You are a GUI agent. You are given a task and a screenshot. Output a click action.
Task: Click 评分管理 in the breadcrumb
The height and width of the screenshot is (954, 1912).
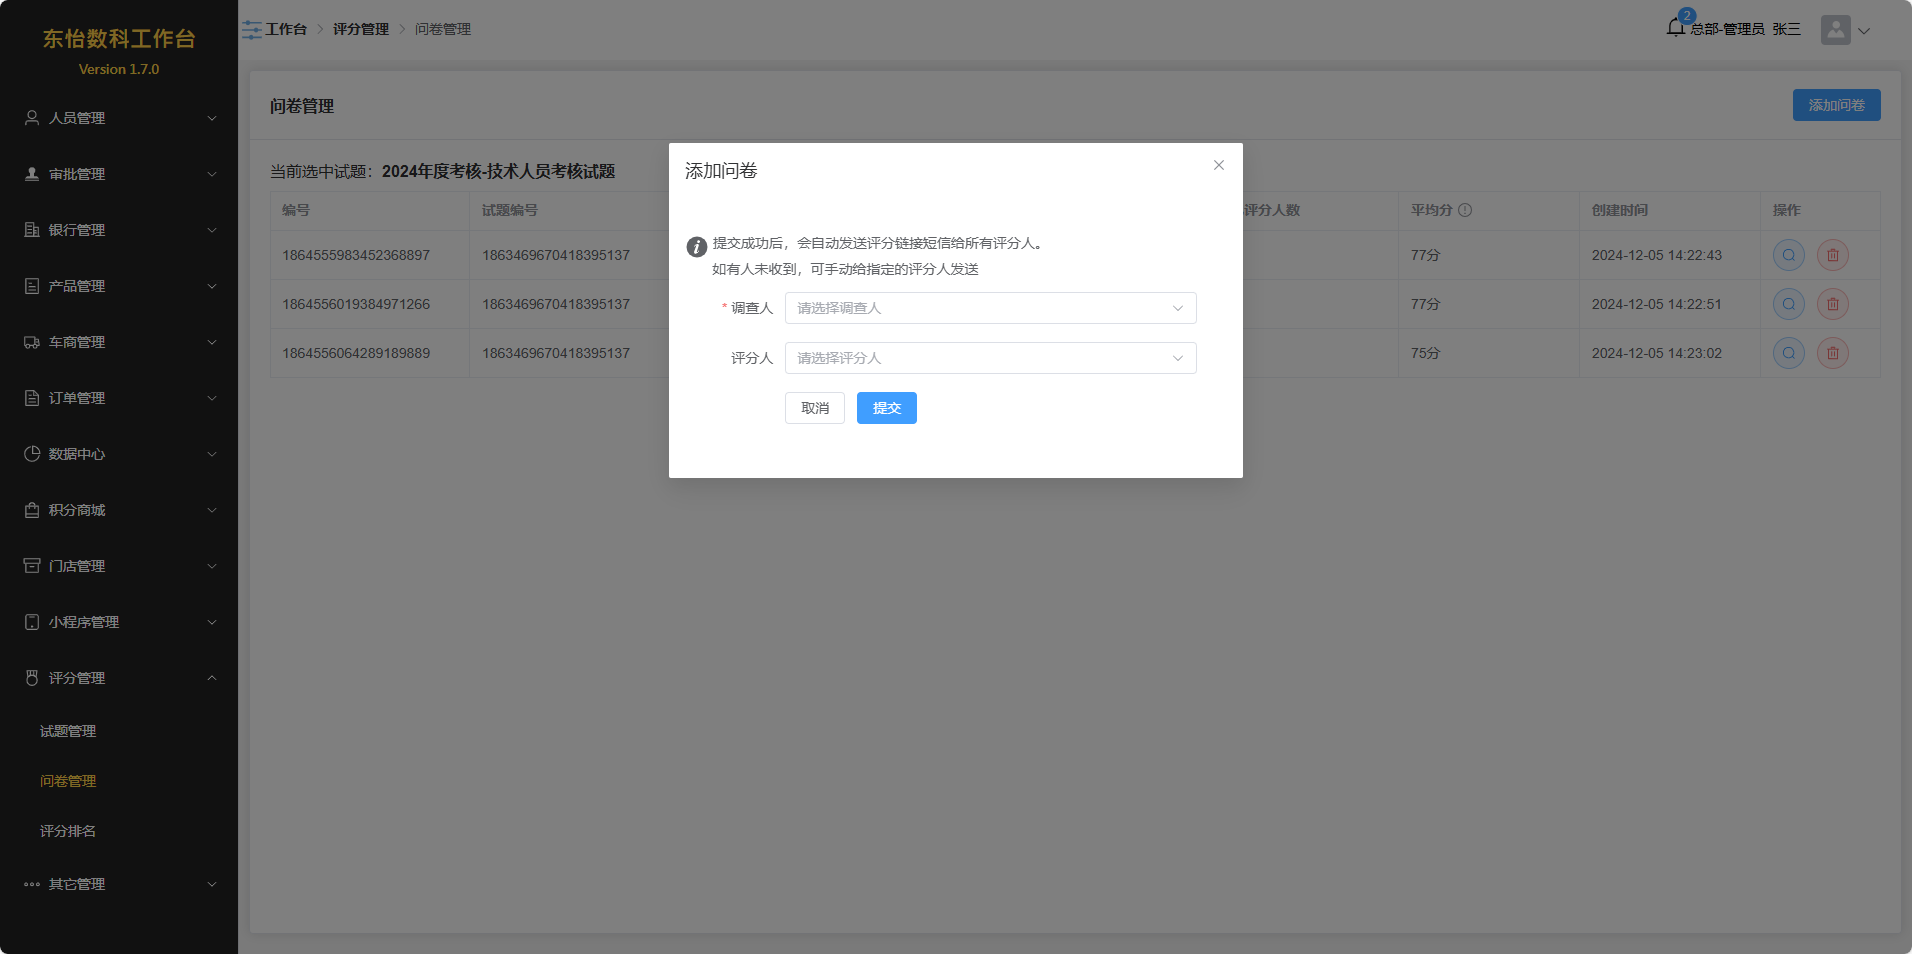tap(360, 29)
